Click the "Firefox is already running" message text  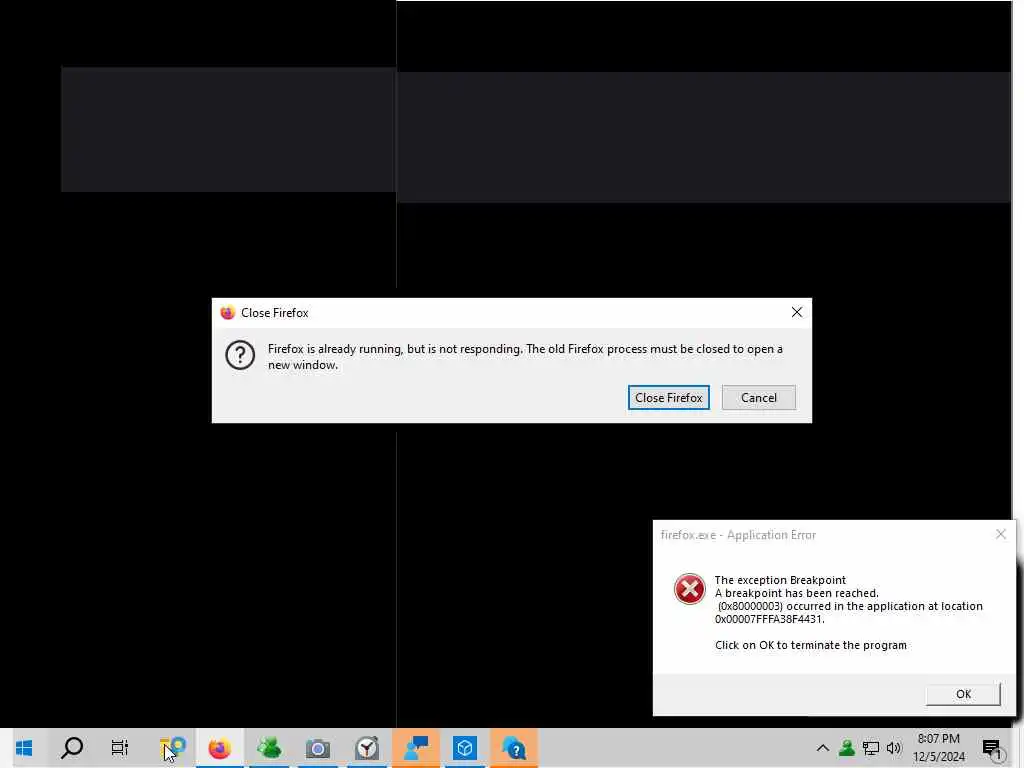point(525,357)
